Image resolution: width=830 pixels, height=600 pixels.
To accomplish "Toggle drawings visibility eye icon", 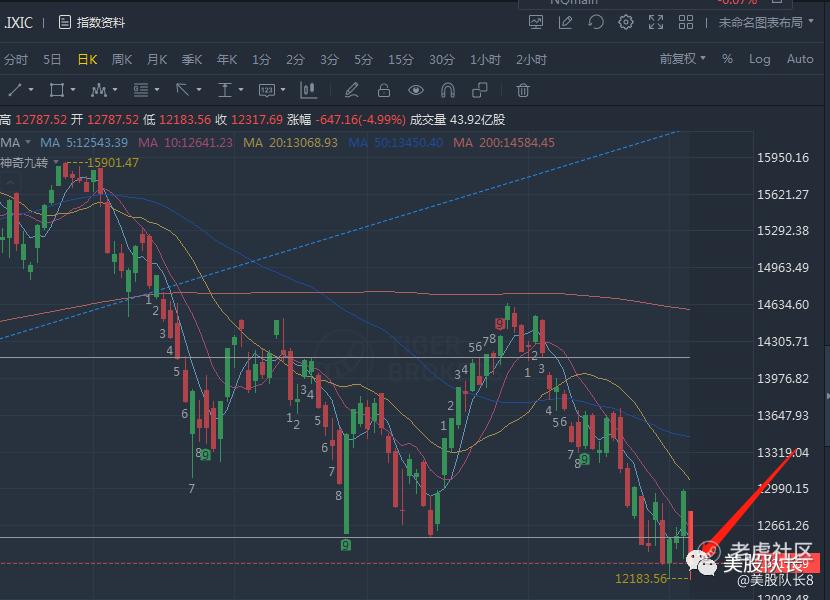I will 416,91.
